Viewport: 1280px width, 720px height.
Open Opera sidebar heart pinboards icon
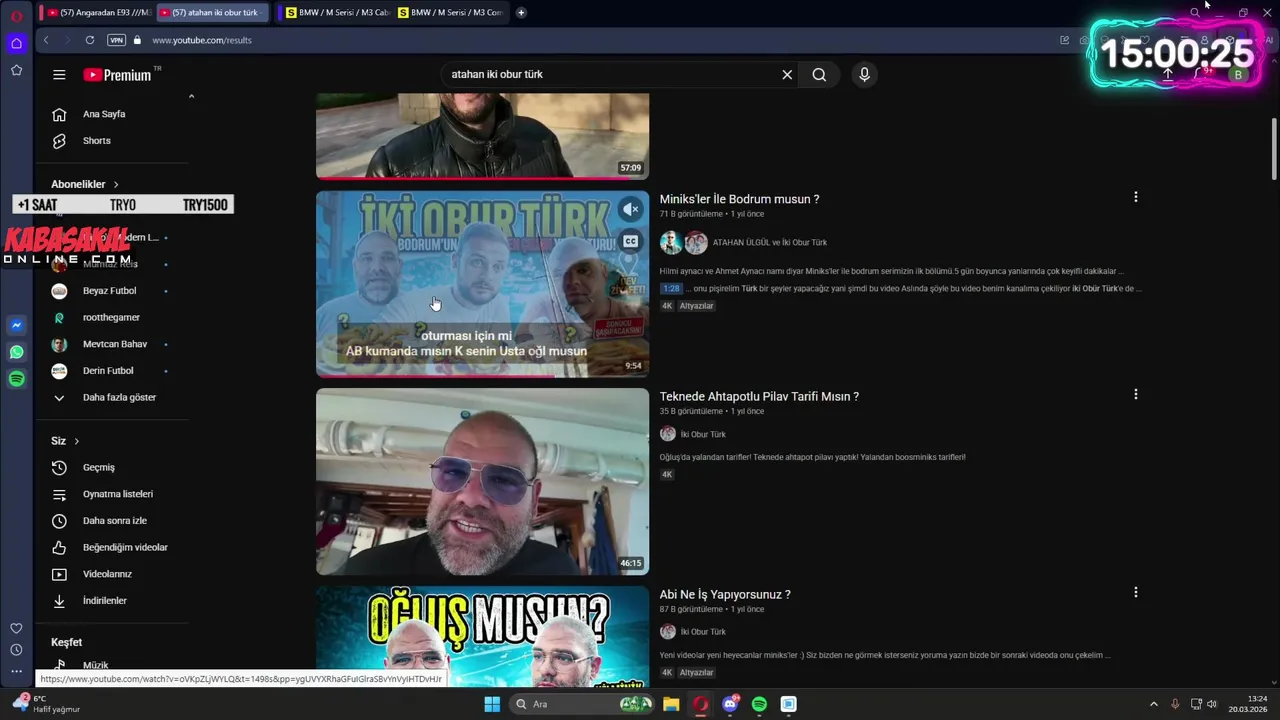(16, 628)
